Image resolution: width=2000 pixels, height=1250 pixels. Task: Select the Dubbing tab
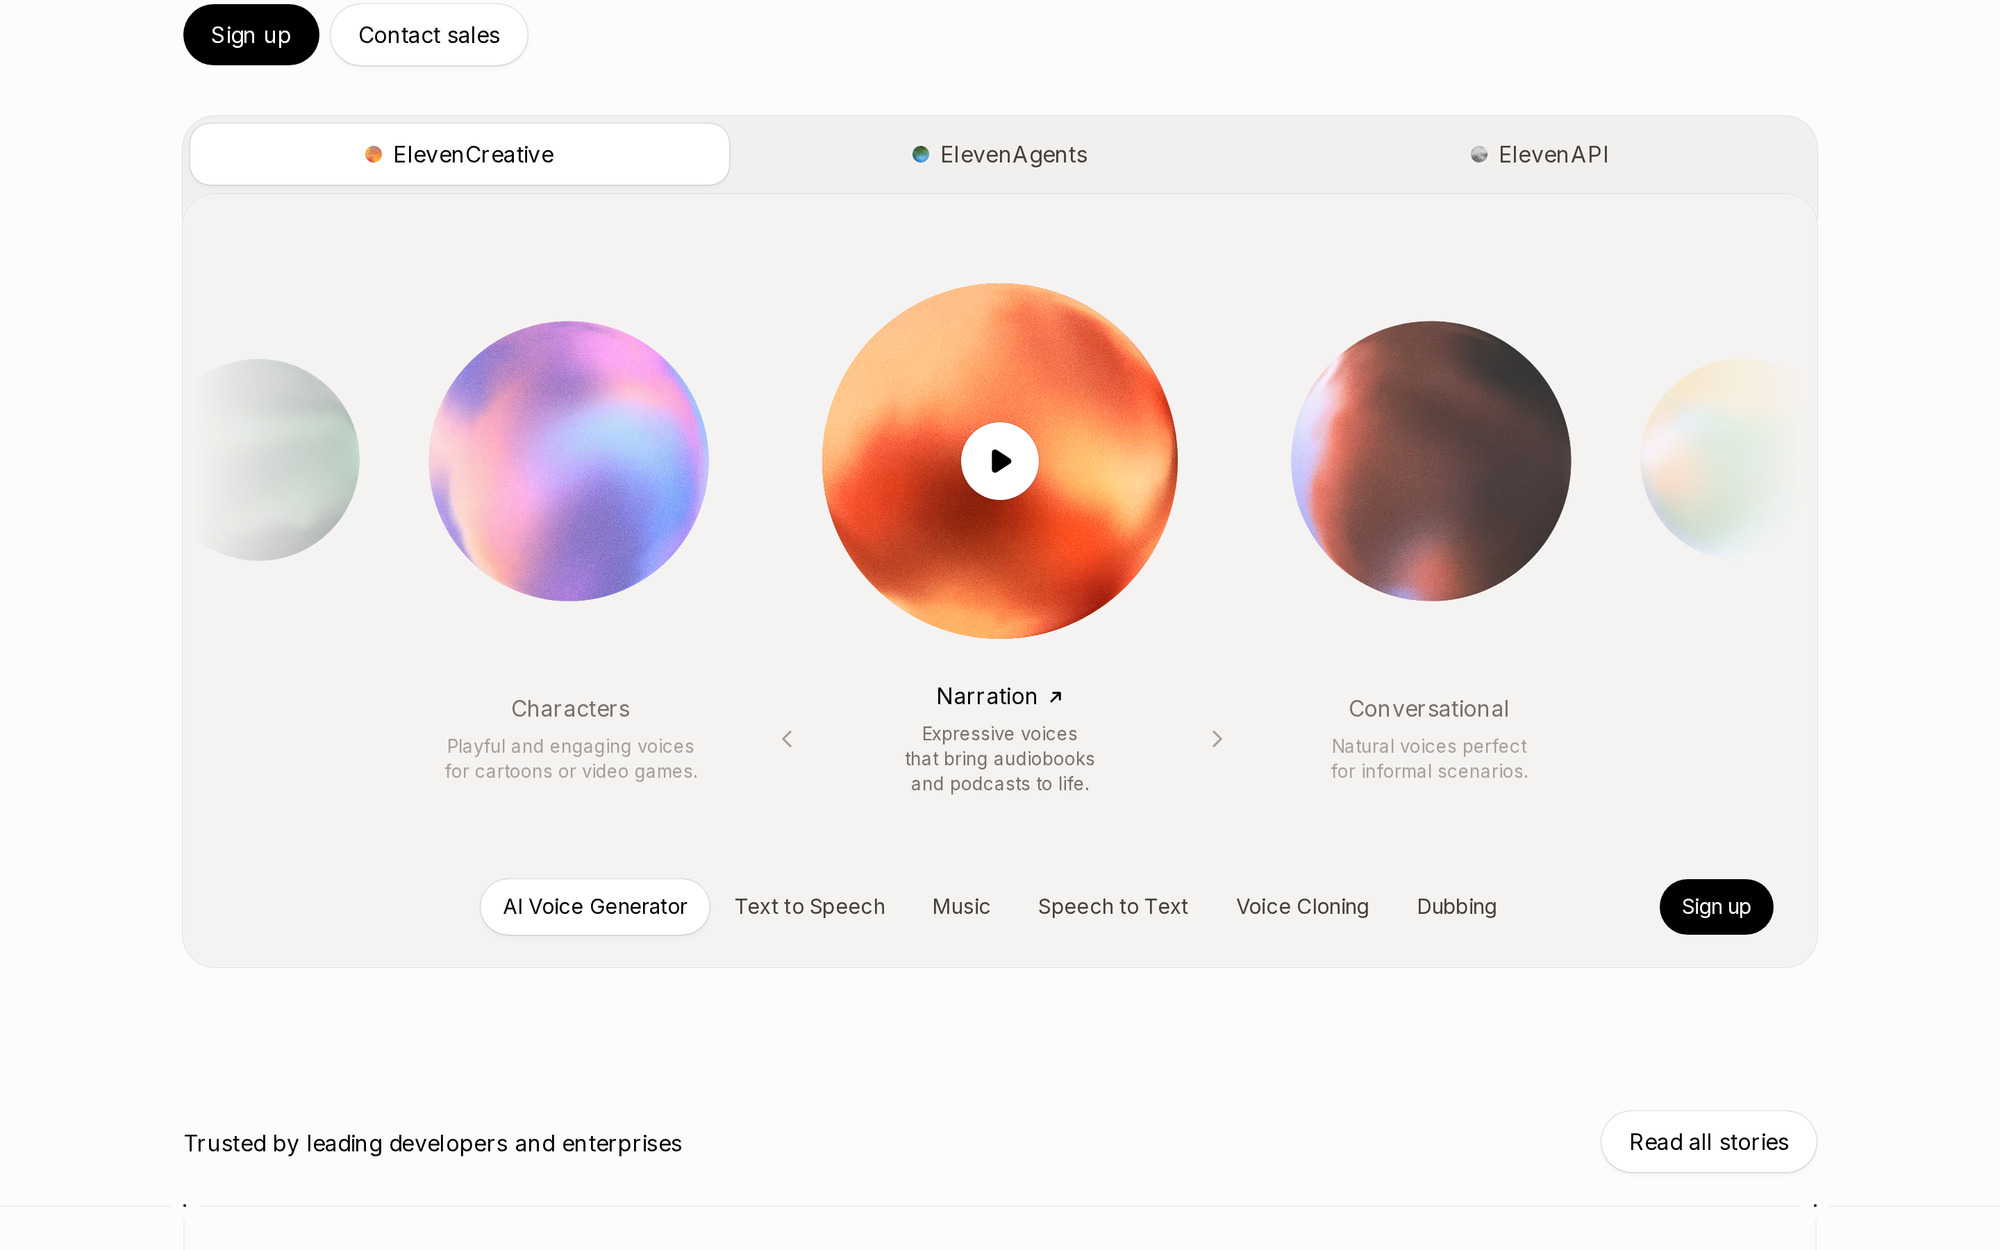click(1457, 907)
